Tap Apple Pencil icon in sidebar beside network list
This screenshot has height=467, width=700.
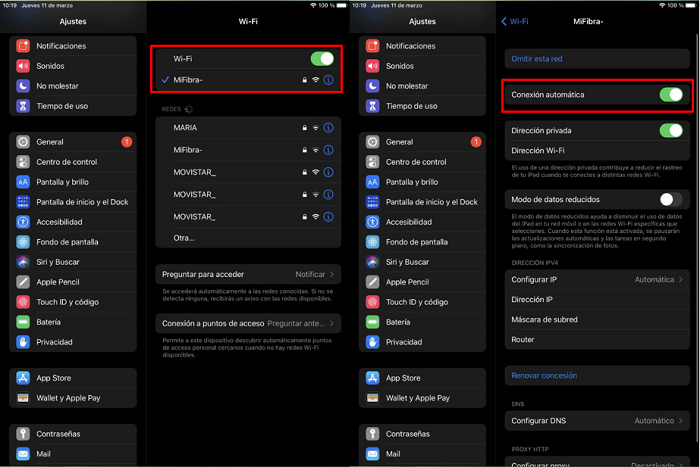pos(23,282)
